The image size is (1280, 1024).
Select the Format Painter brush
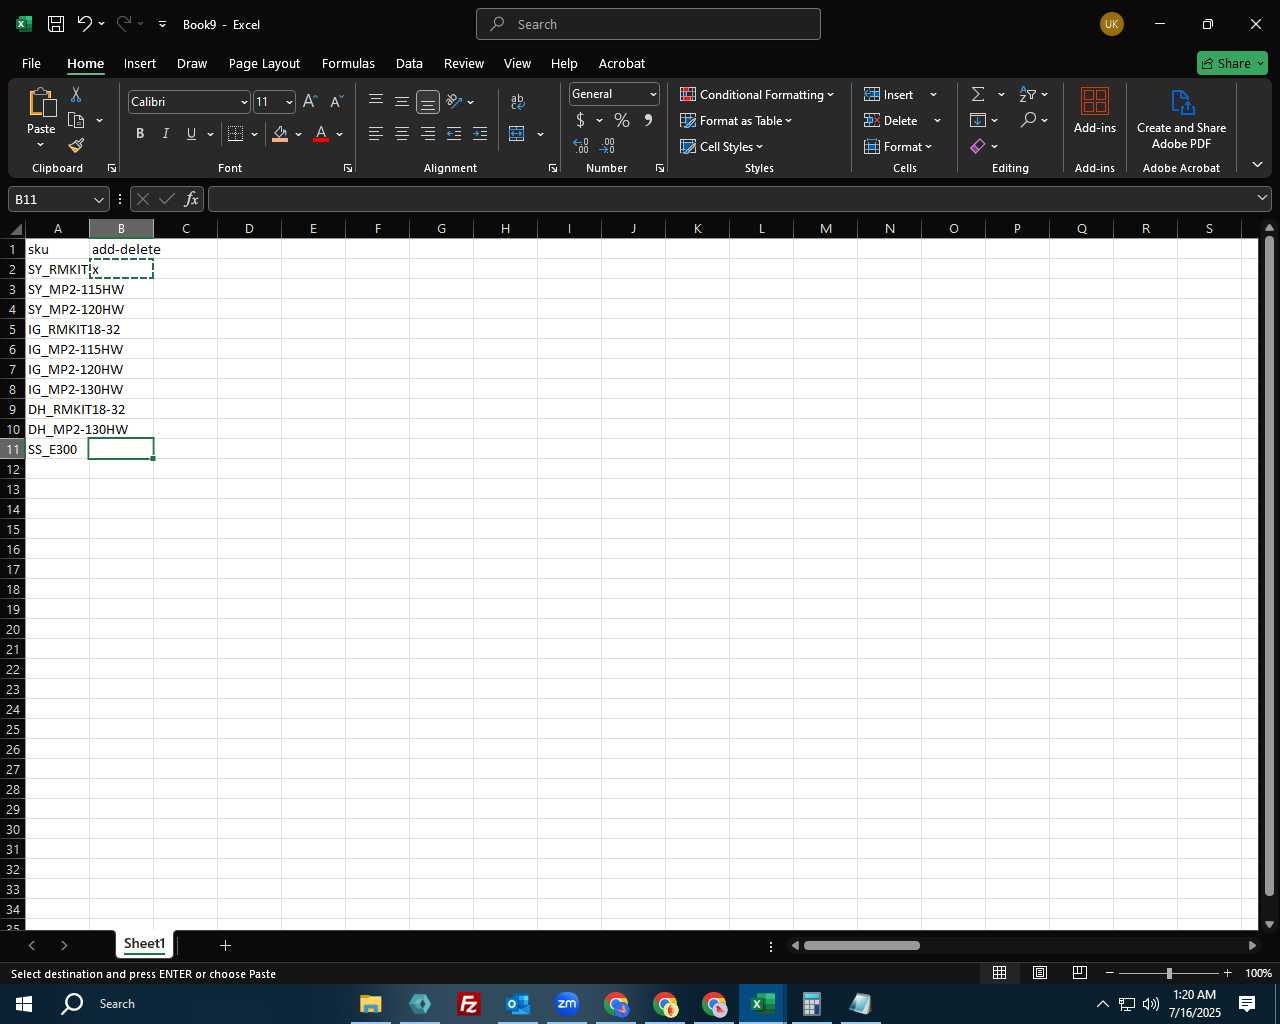[x=76, y=146]
